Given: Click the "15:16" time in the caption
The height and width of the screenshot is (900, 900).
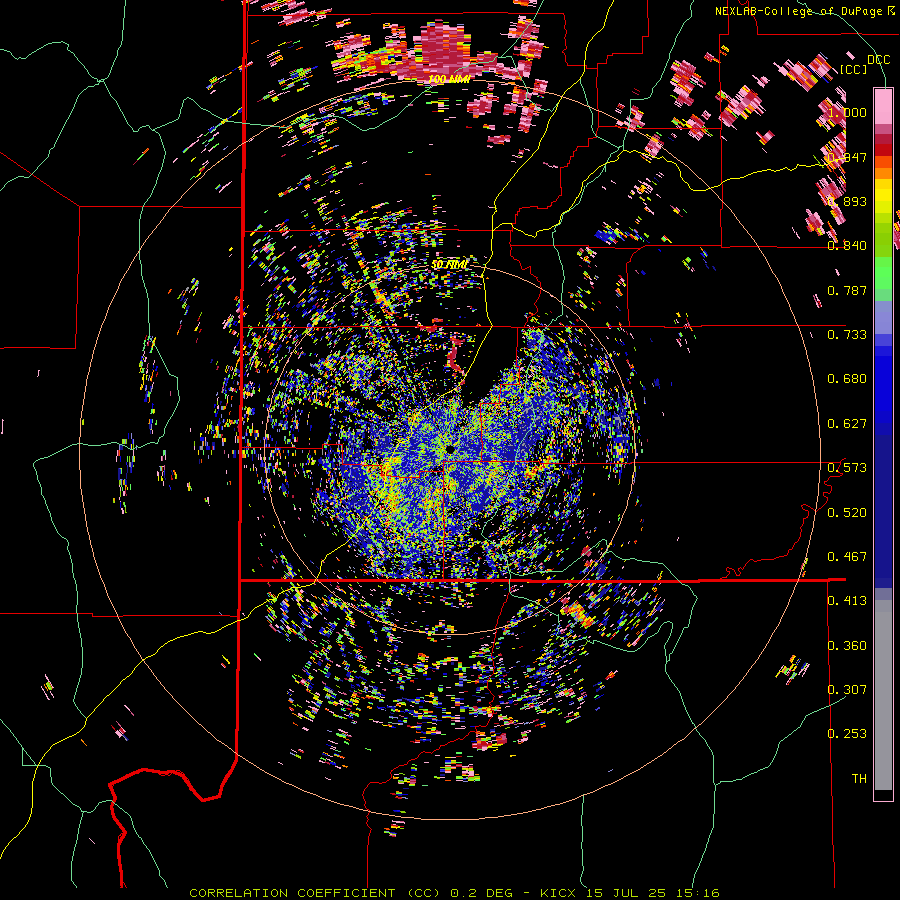Looking at the screenshot, I should tap(697, 893).
